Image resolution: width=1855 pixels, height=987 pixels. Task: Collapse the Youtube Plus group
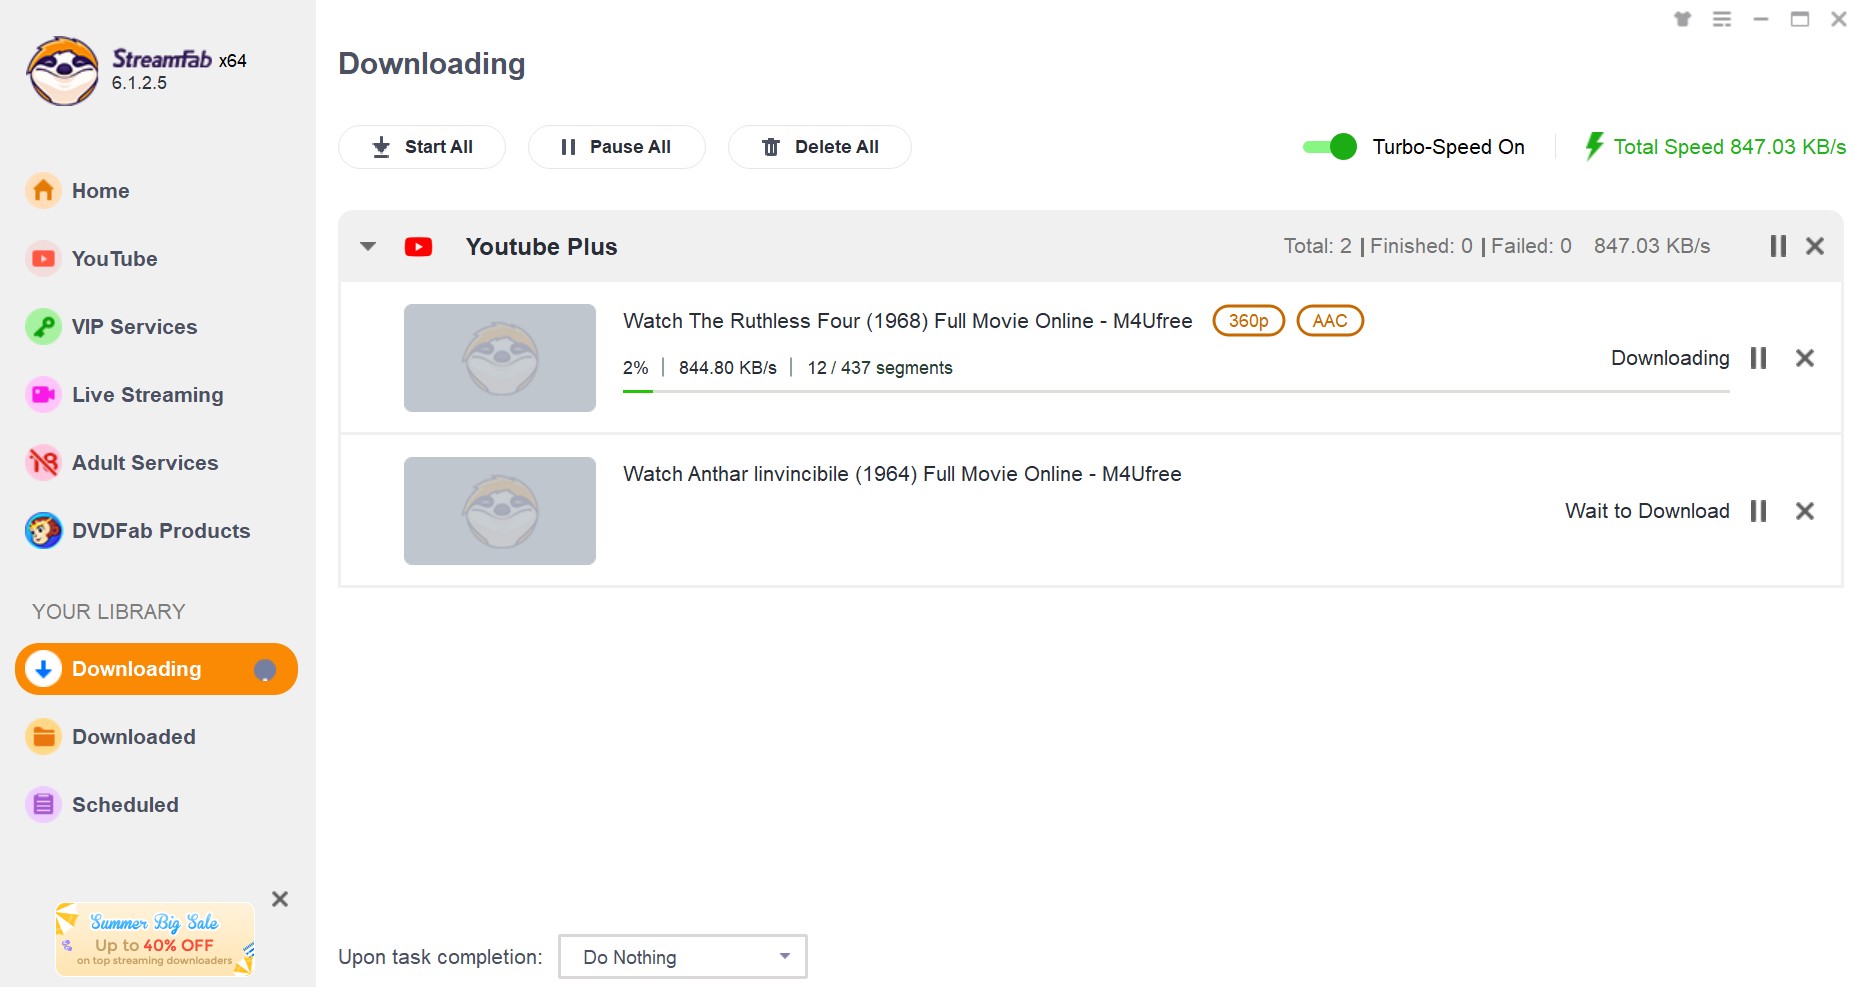368,246
